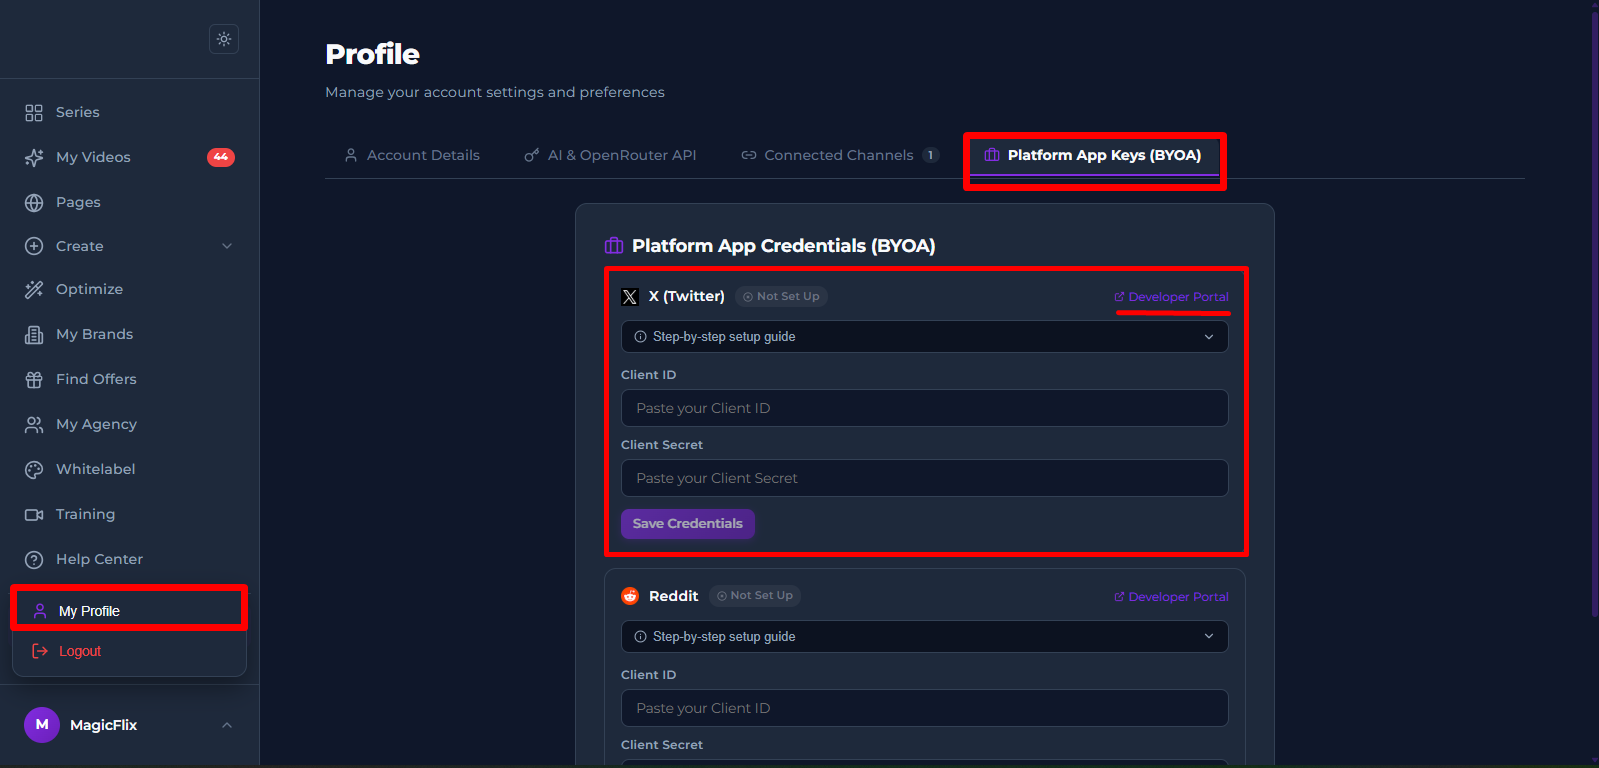Click Save Credentials for X (Twitter)
The image size is (1599, 768).
click(x=688, y=524)
